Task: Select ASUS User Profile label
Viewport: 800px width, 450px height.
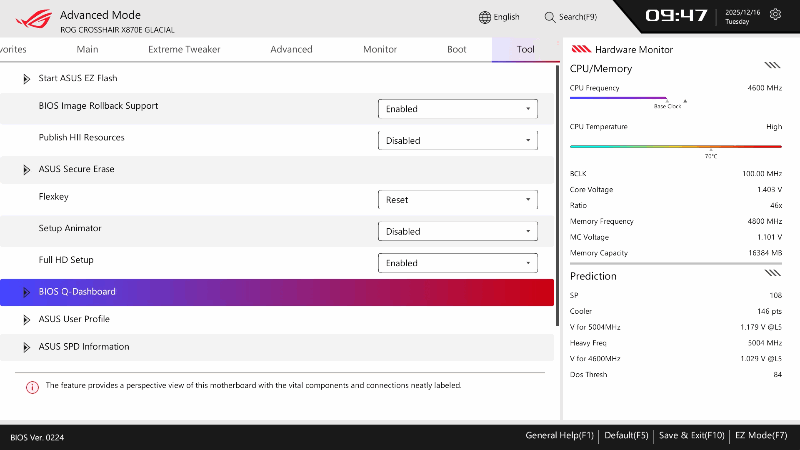Action: tap(74, 319)
